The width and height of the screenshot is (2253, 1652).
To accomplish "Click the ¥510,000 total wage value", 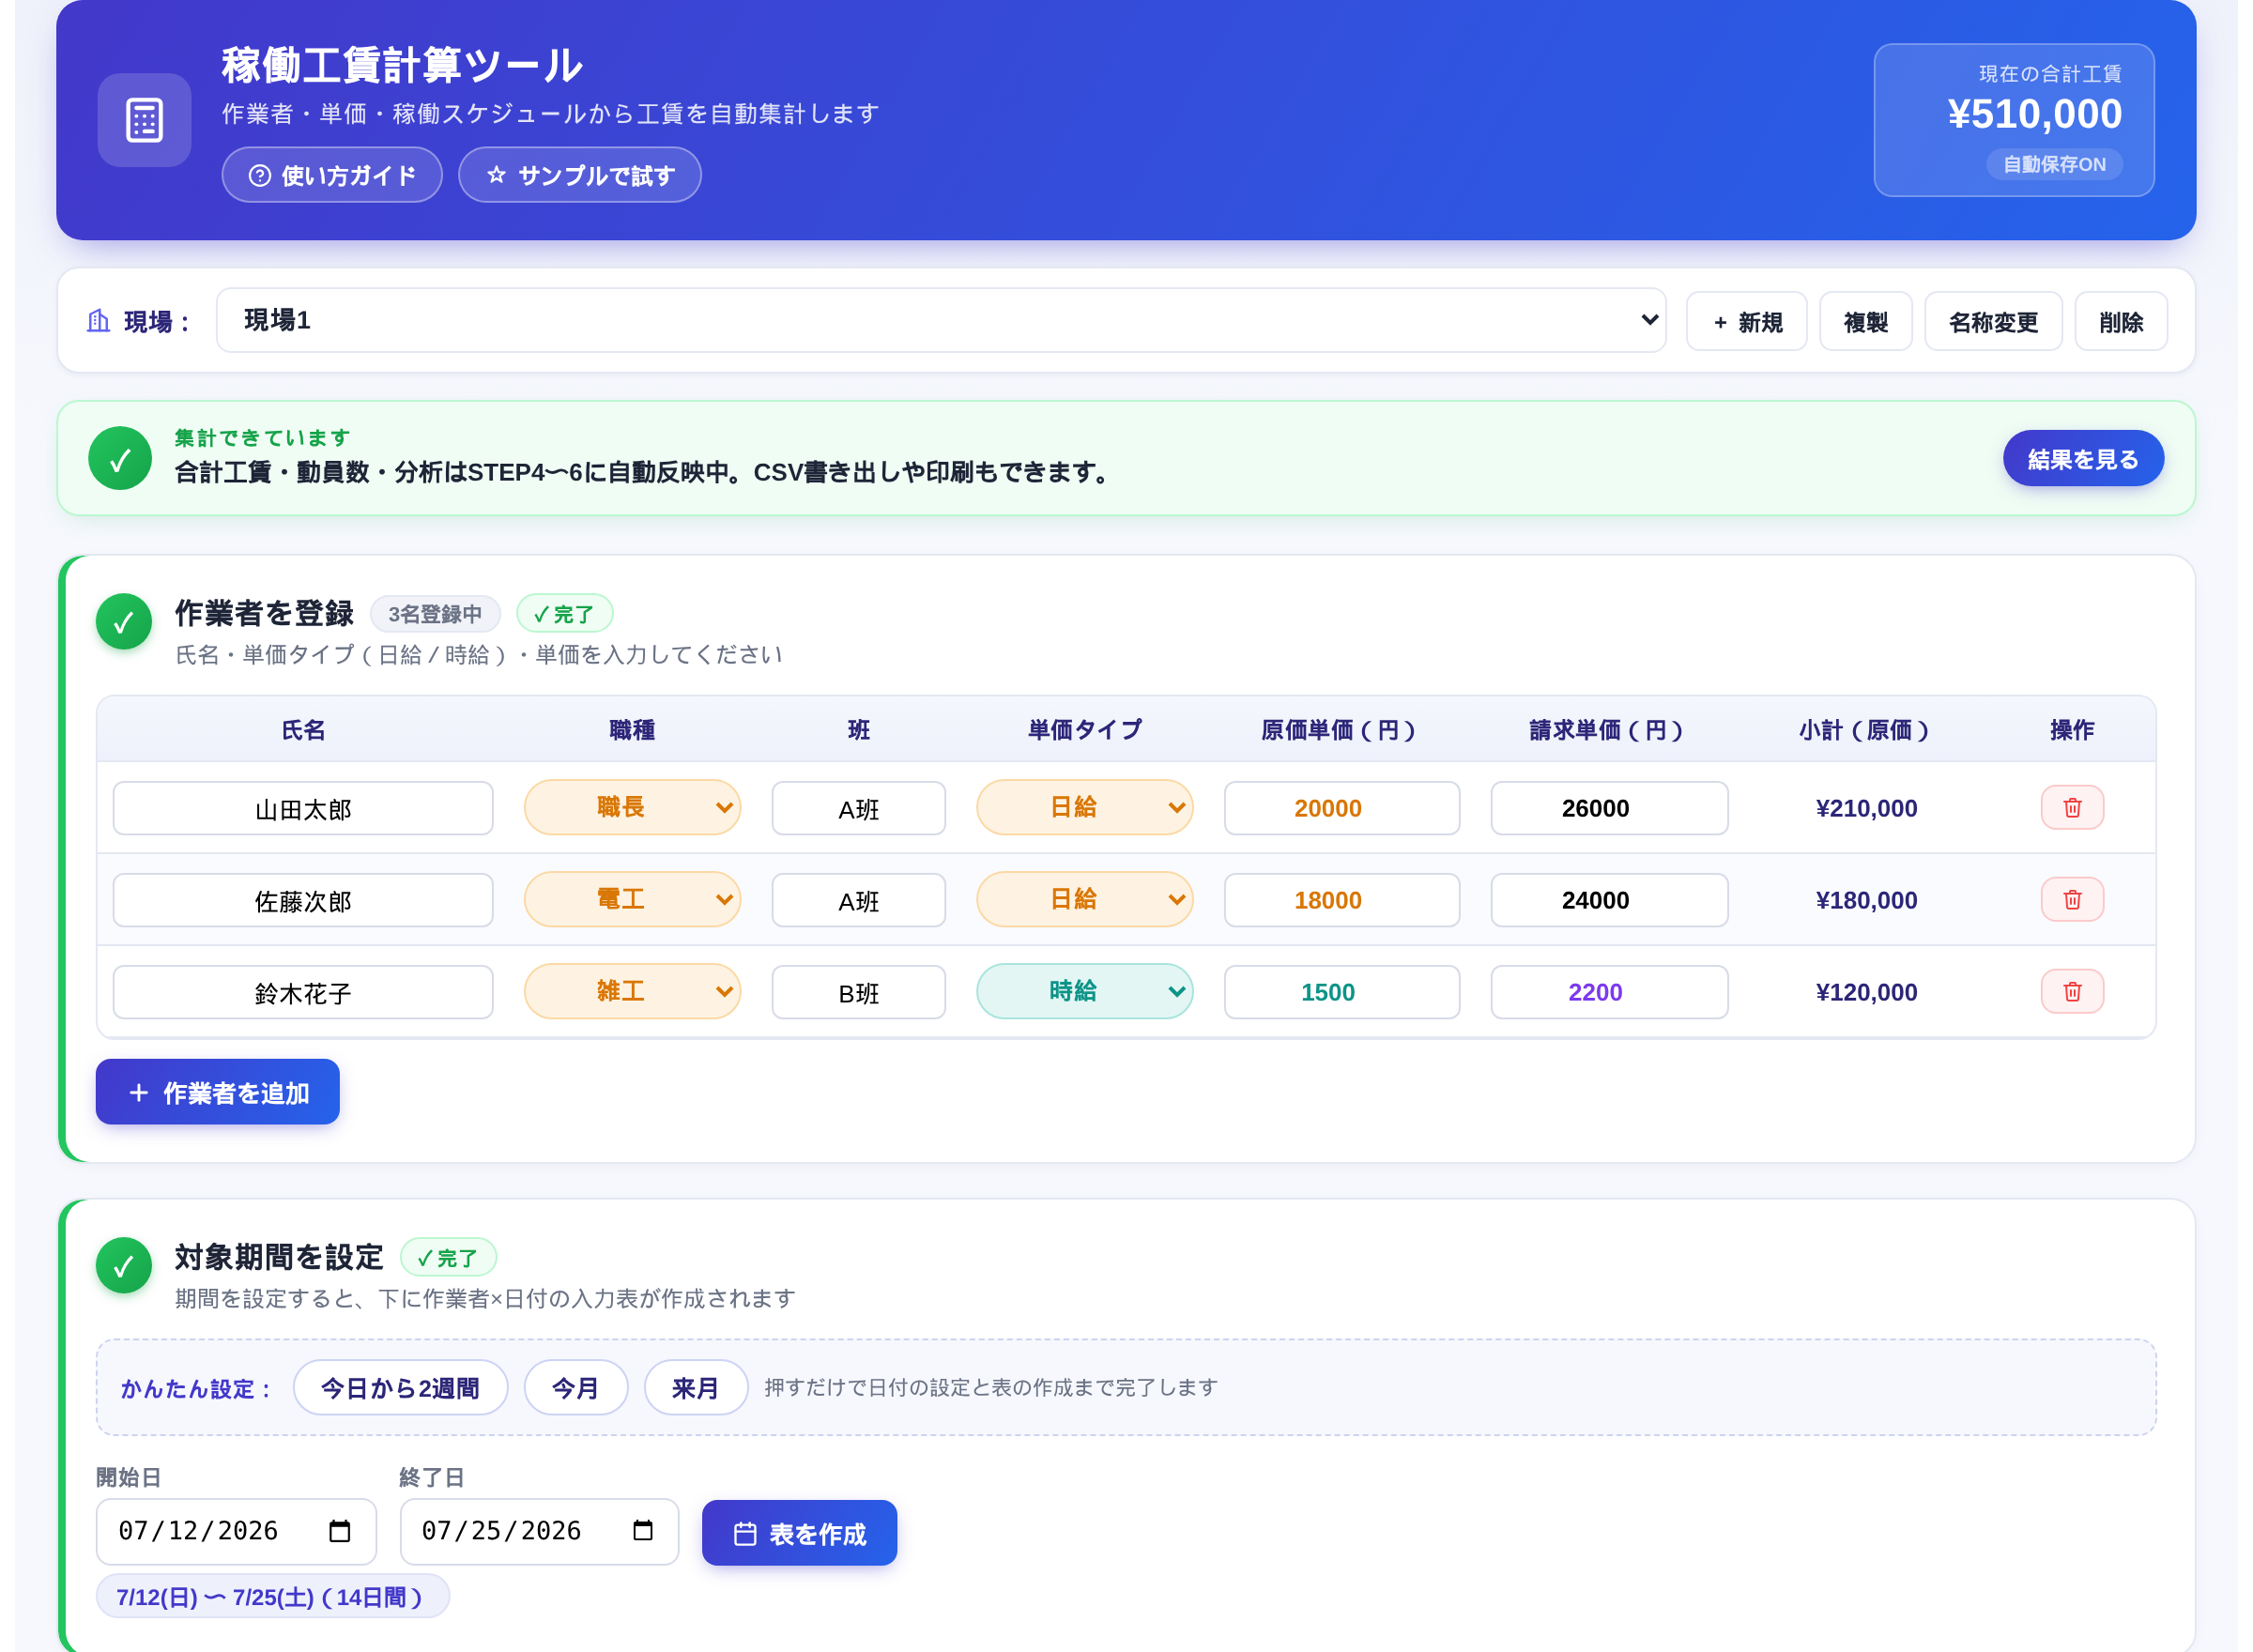I will 2034,114.
